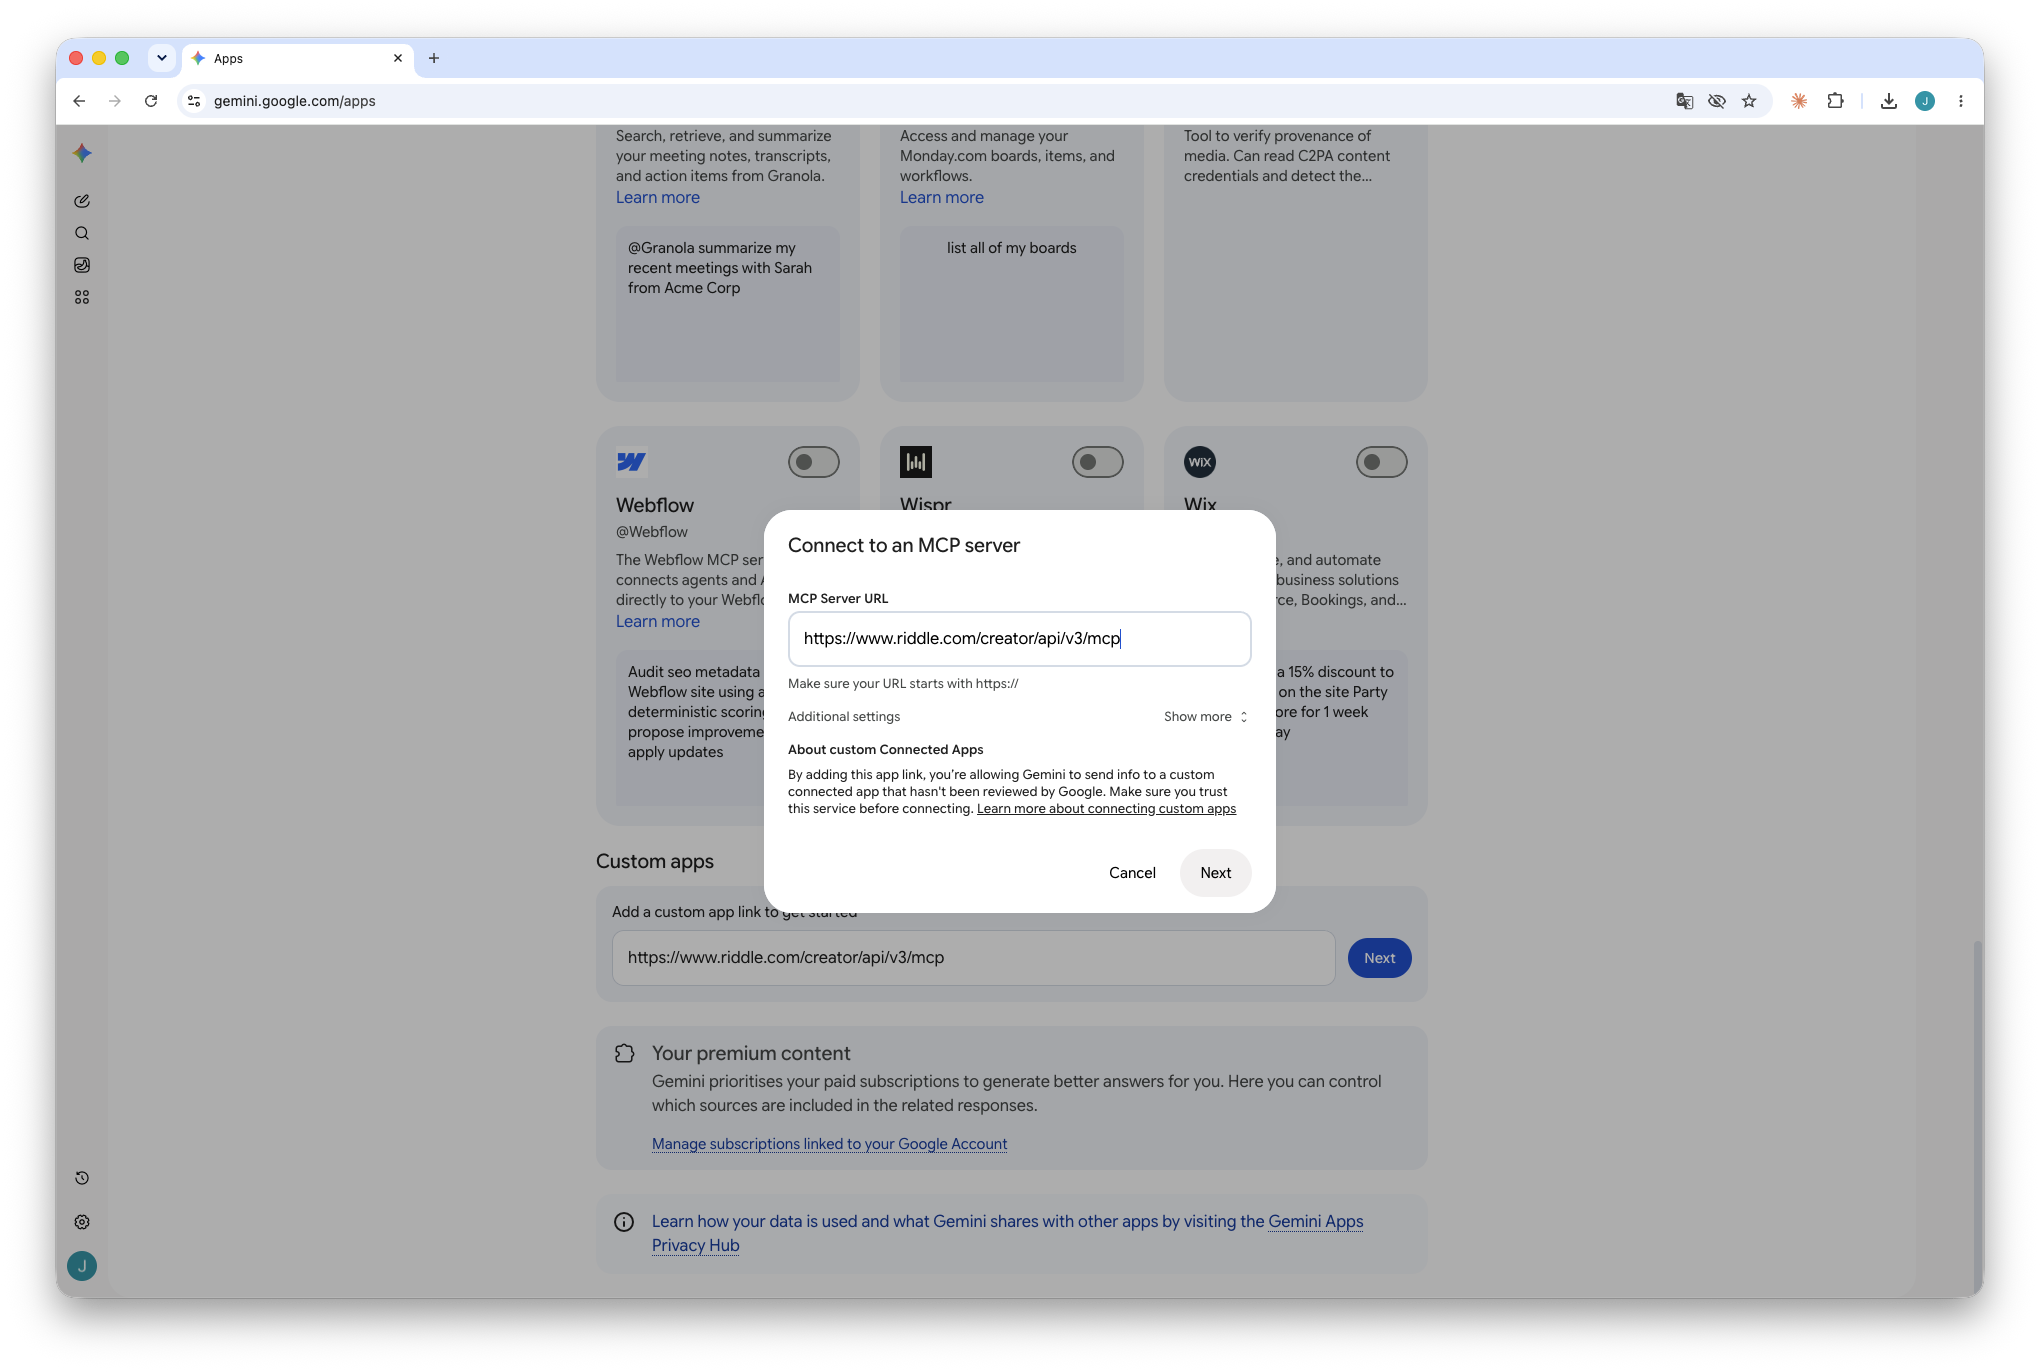The image size is (2040, 1372).
Task: Click the account avatar in sidebar
Action: 82,1266
